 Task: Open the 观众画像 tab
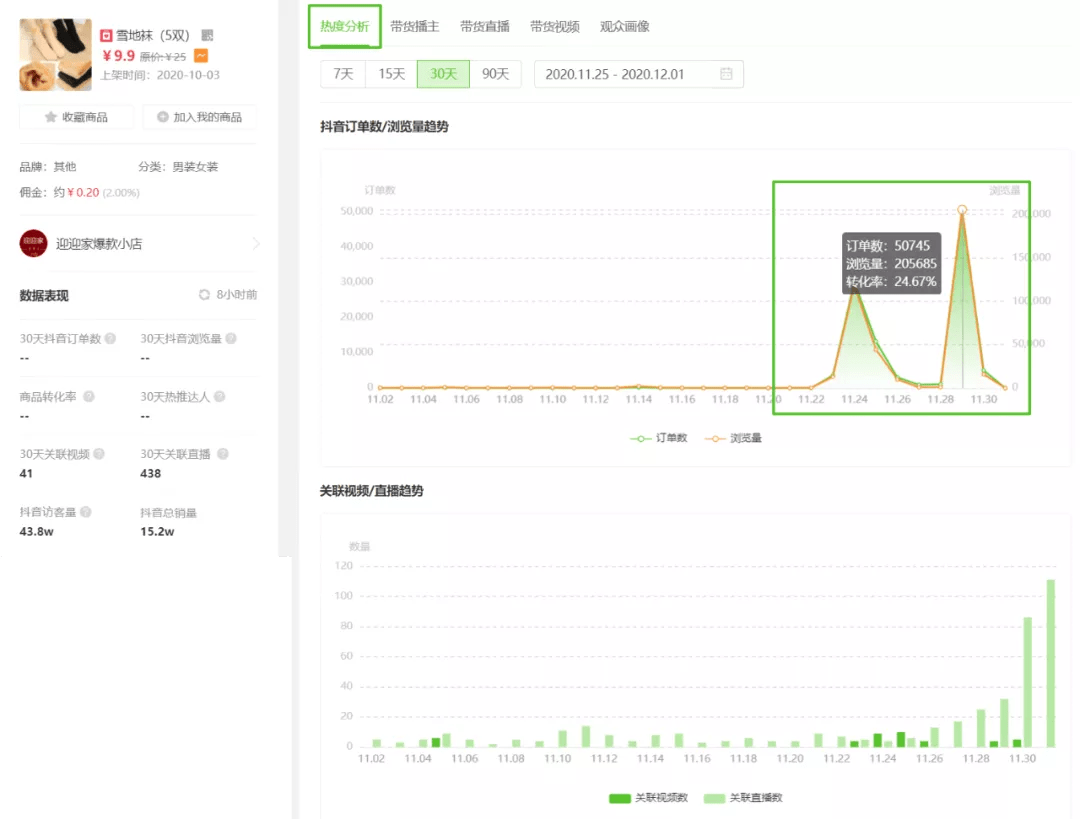click(625, 27)
